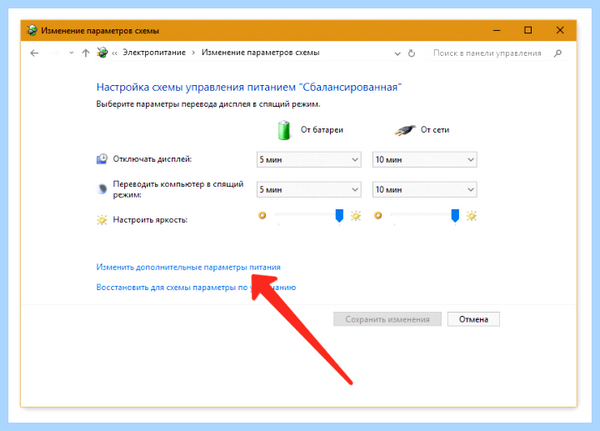
Task: Click battery brightness slider handle
Action: (339, 216)
